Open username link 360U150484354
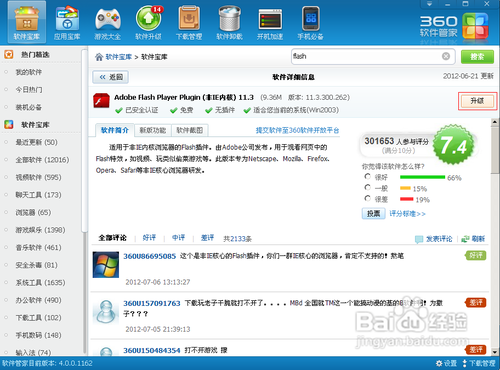This screenshot has height=370, width=500. (152, 350)
